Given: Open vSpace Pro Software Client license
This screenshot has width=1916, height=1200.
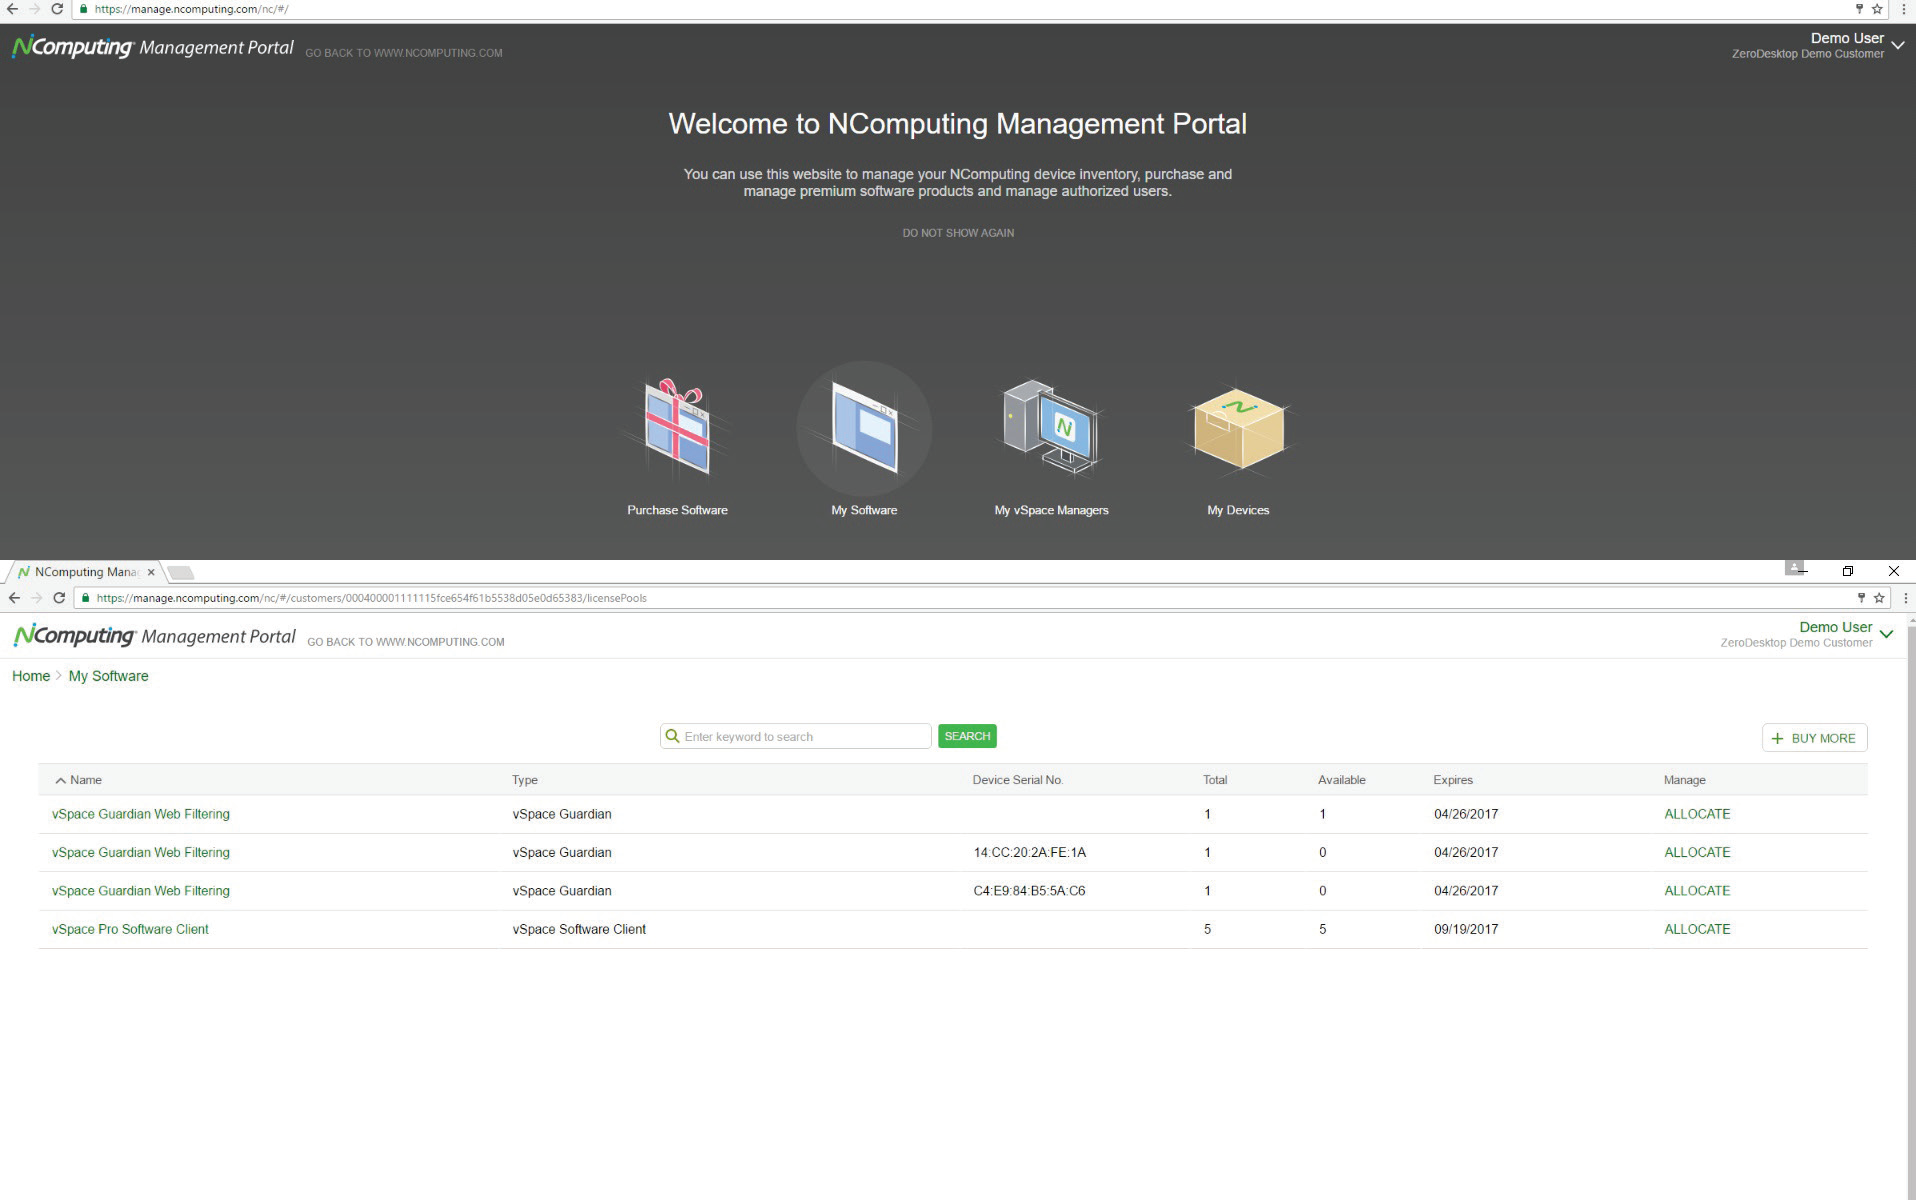Looking at the screenshot, I should pos(130,929).
